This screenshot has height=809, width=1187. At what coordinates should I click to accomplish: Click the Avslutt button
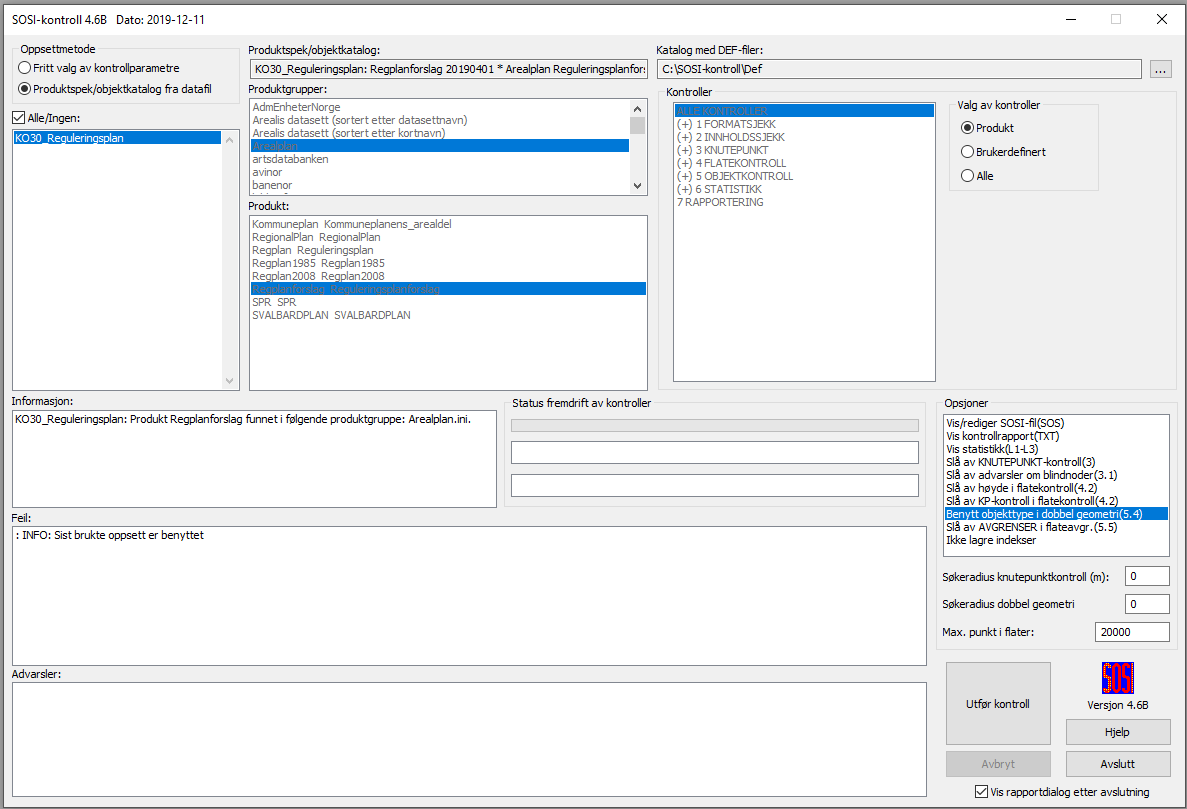1117,764
